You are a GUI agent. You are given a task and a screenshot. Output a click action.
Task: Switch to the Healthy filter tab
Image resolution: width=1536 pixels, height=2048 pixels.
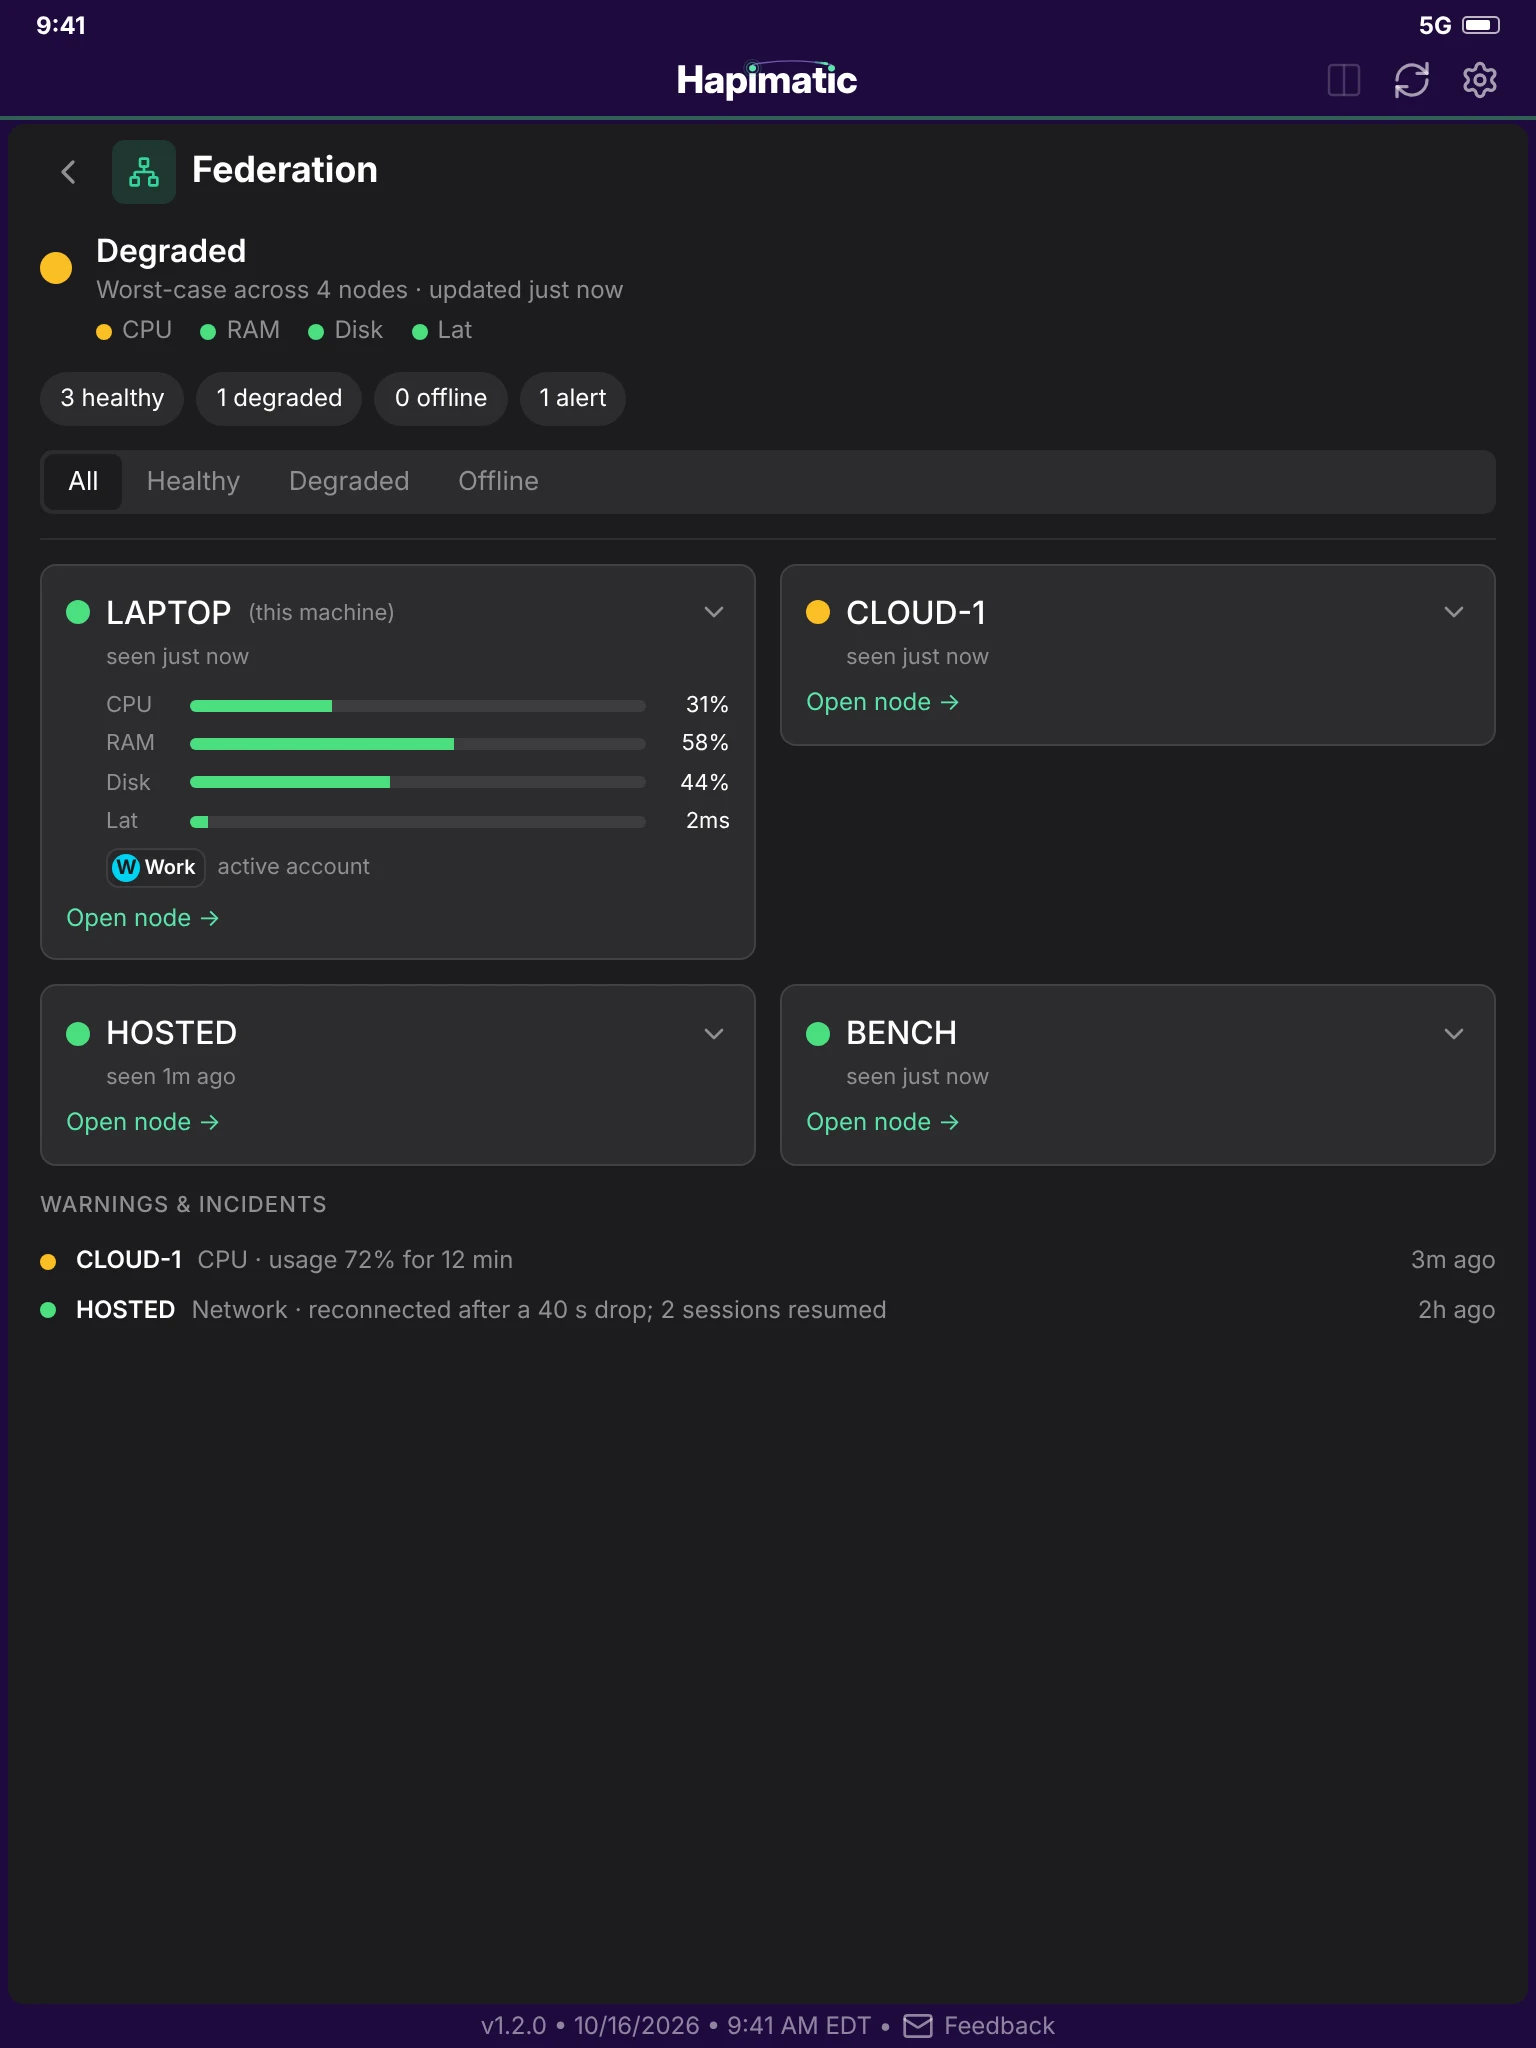[x=193, y=482]
